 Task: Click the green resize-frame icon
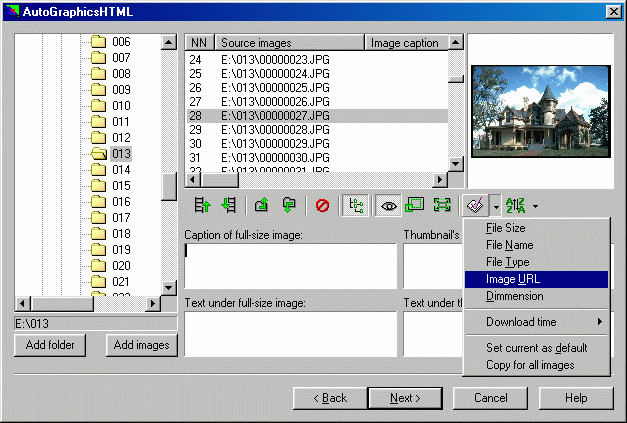[414, 206]
